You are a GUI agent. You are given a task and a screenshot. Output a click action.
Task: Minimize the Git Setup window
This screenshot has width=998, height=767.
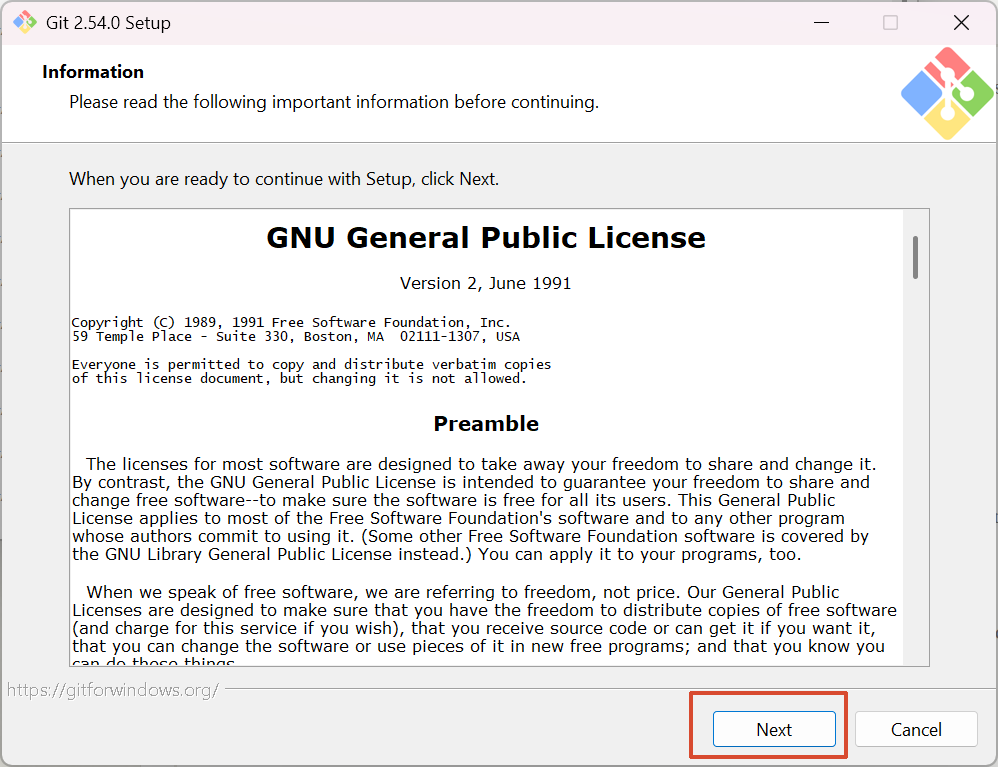pyautogui.click(x=819, y=22)
